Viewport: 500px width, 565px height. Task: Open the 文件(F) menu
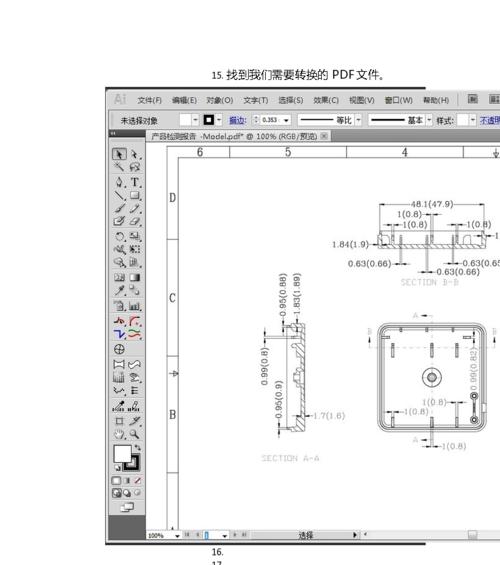(x=149, y=100)
